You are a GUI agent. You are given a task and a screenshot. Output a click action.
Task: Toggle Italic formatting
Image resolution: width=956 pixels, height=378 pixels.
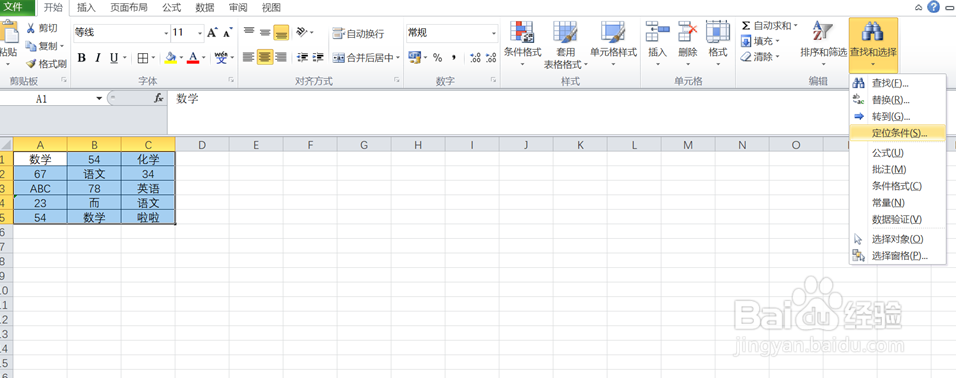point(98,58)
